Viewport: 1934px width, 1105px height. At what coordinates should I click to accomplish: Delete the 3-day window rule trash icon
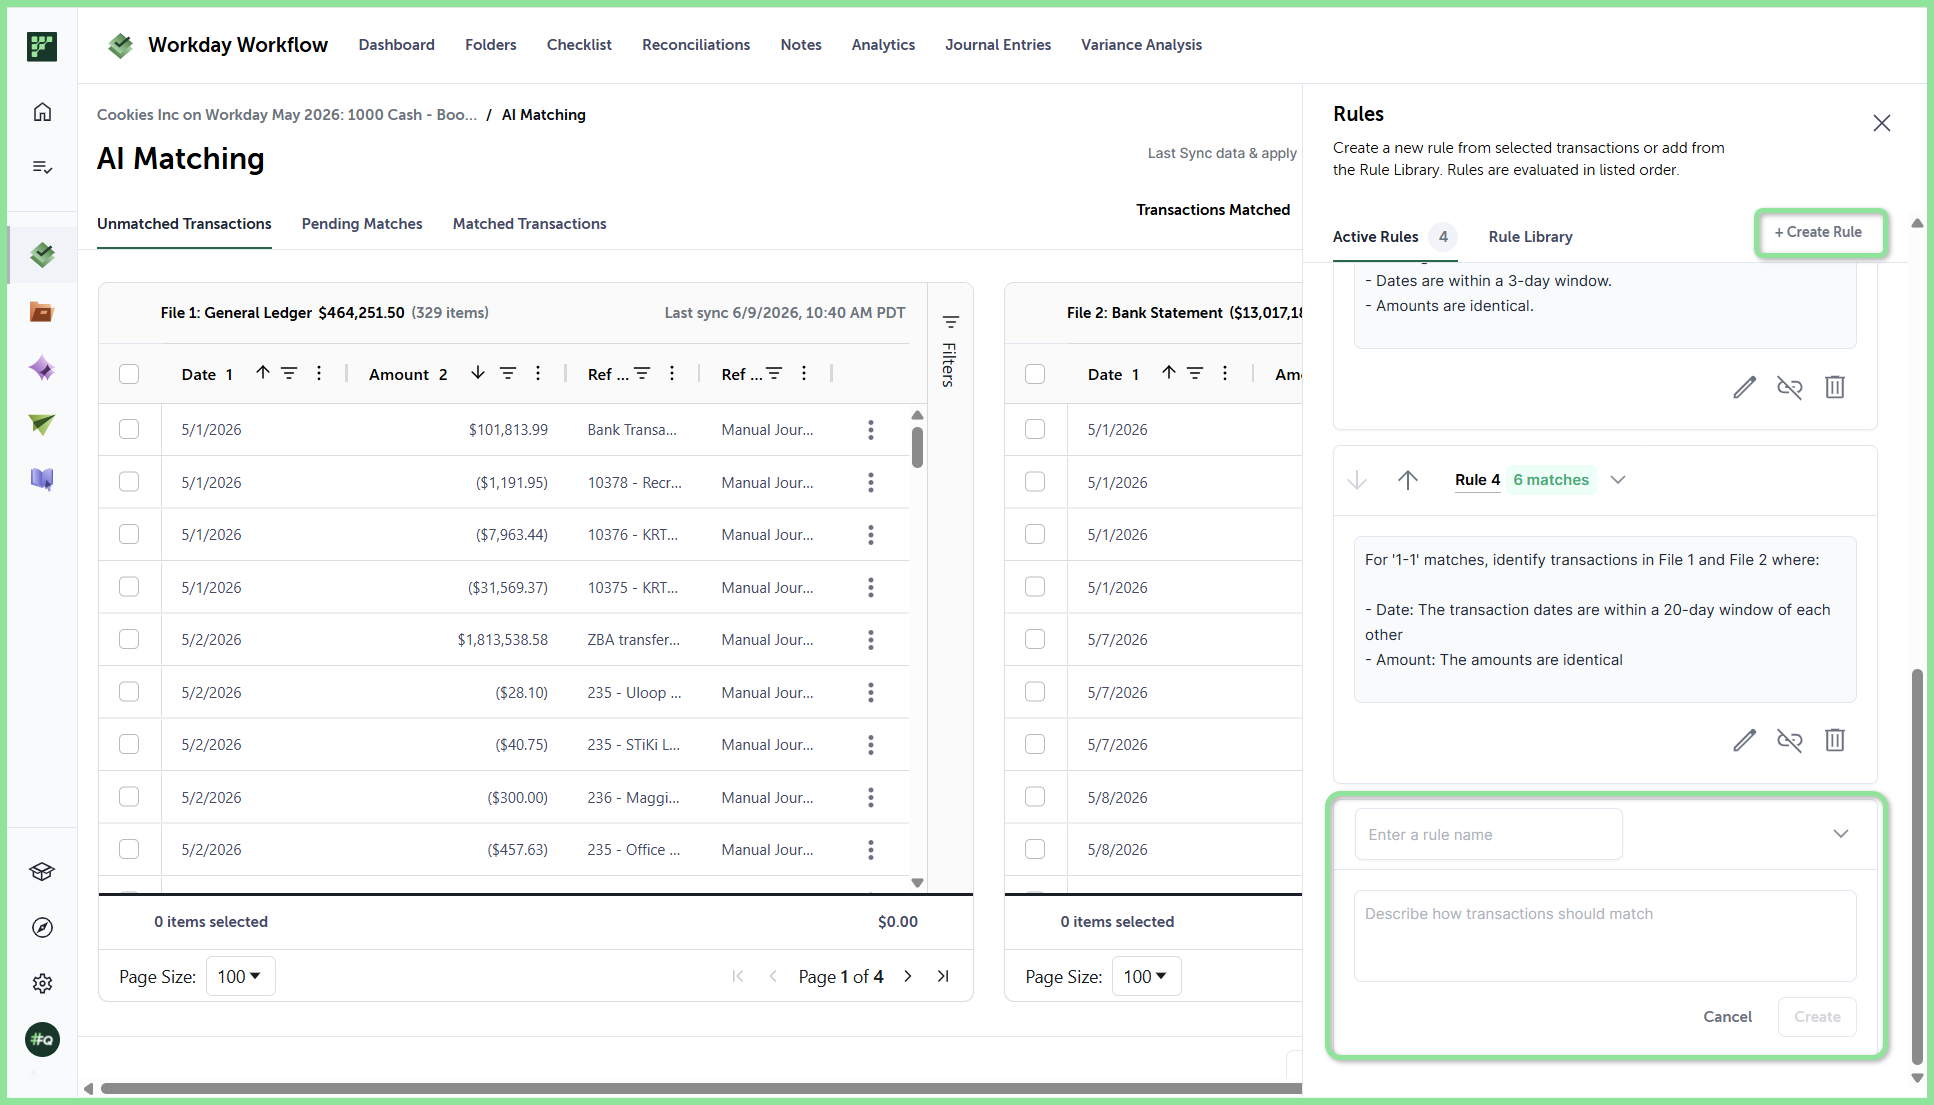[1835, 387]
